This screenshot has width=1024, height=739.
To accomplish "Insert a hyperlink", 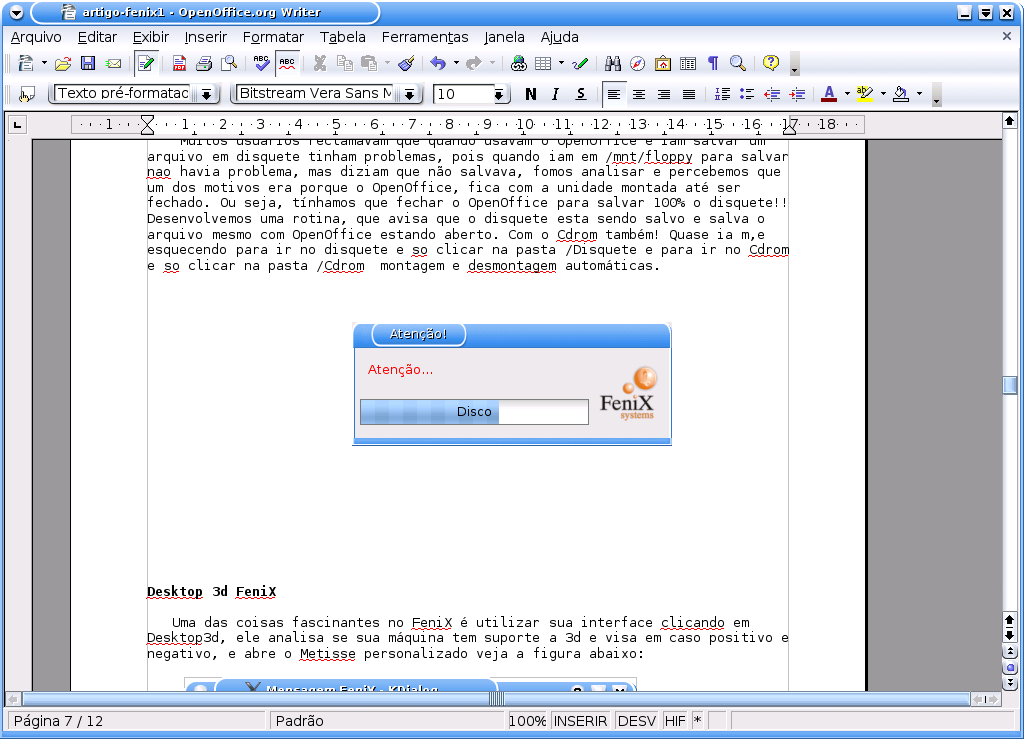I will 519,63.
